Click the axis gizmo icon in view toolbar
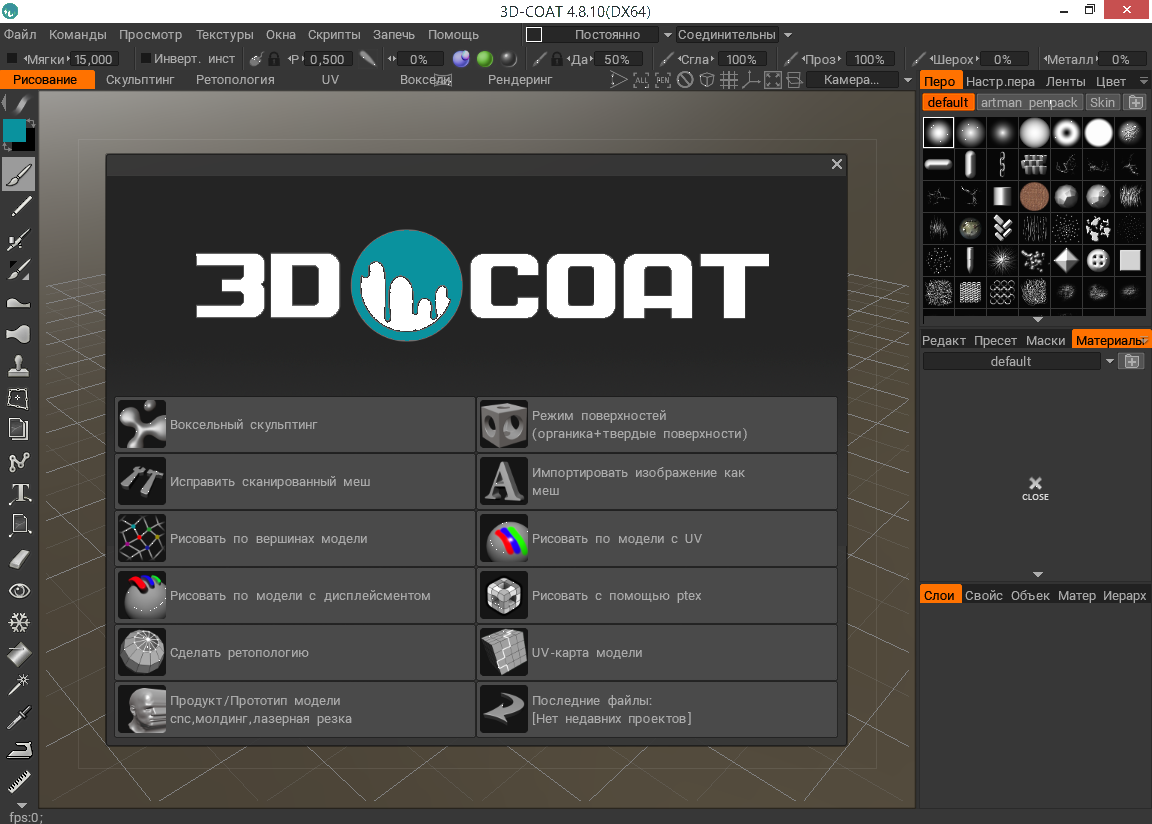1152x824 pixels. pos(751,80)
